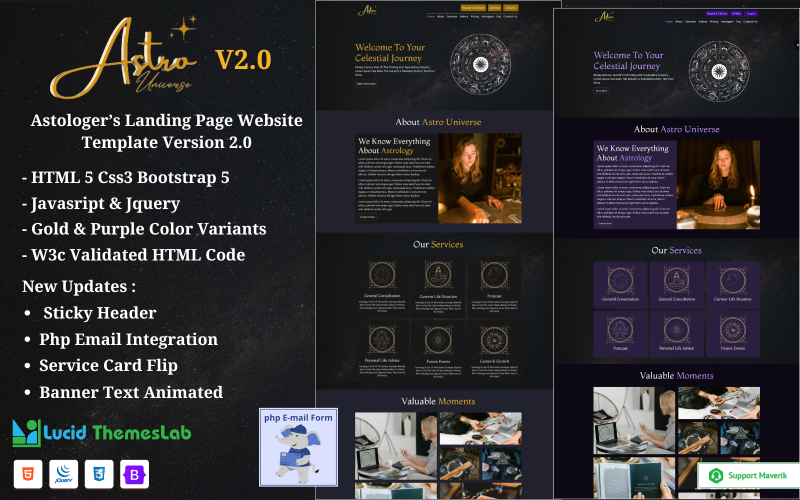Click the jQuery badge icon
This screenshot has height=500, width=800.
[61, 473]
